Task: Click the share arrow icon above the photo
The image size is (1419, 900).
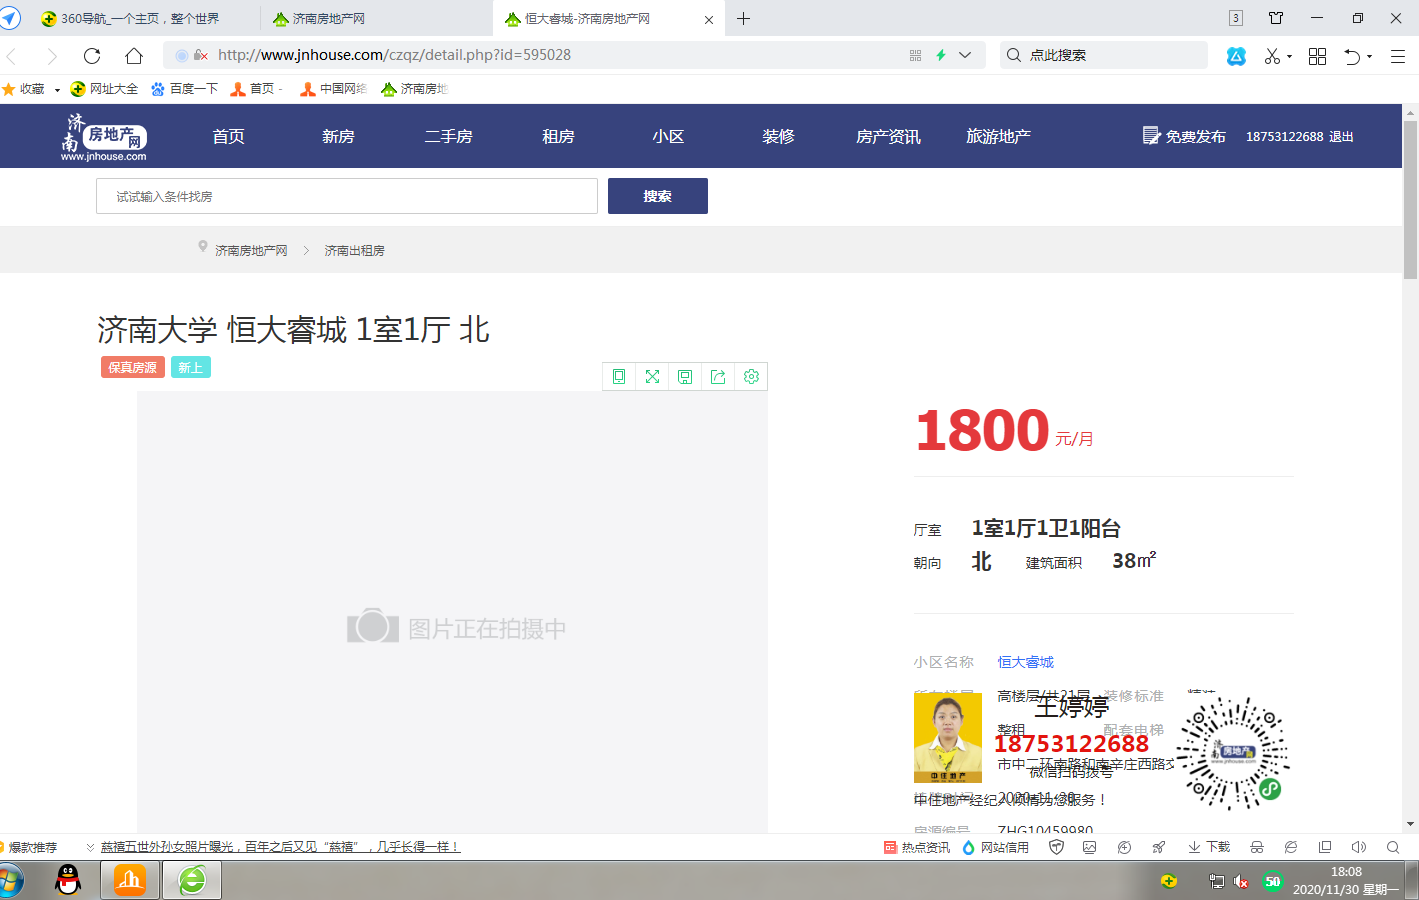Action: pyautogui.click(x=718, y=377)
